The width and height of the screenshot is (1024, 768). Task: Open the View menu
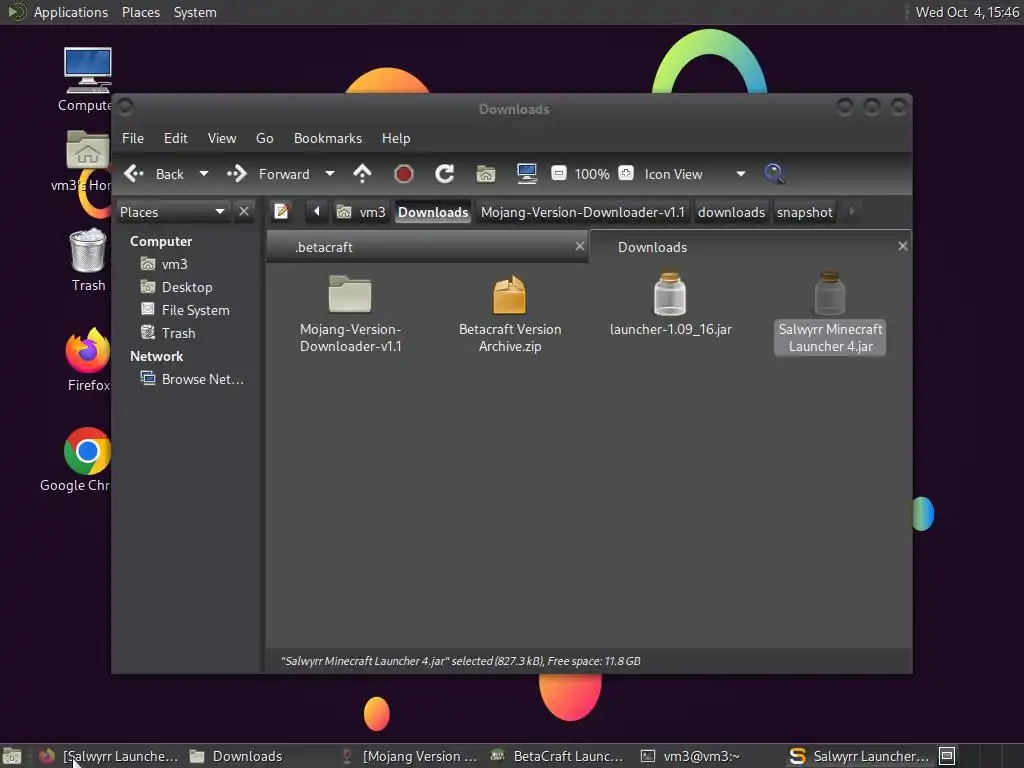coord(222,138)
